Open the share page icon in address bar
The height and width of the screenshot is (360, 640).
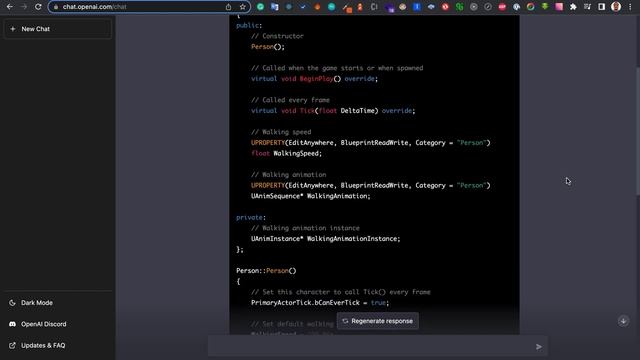pos(229,7)
